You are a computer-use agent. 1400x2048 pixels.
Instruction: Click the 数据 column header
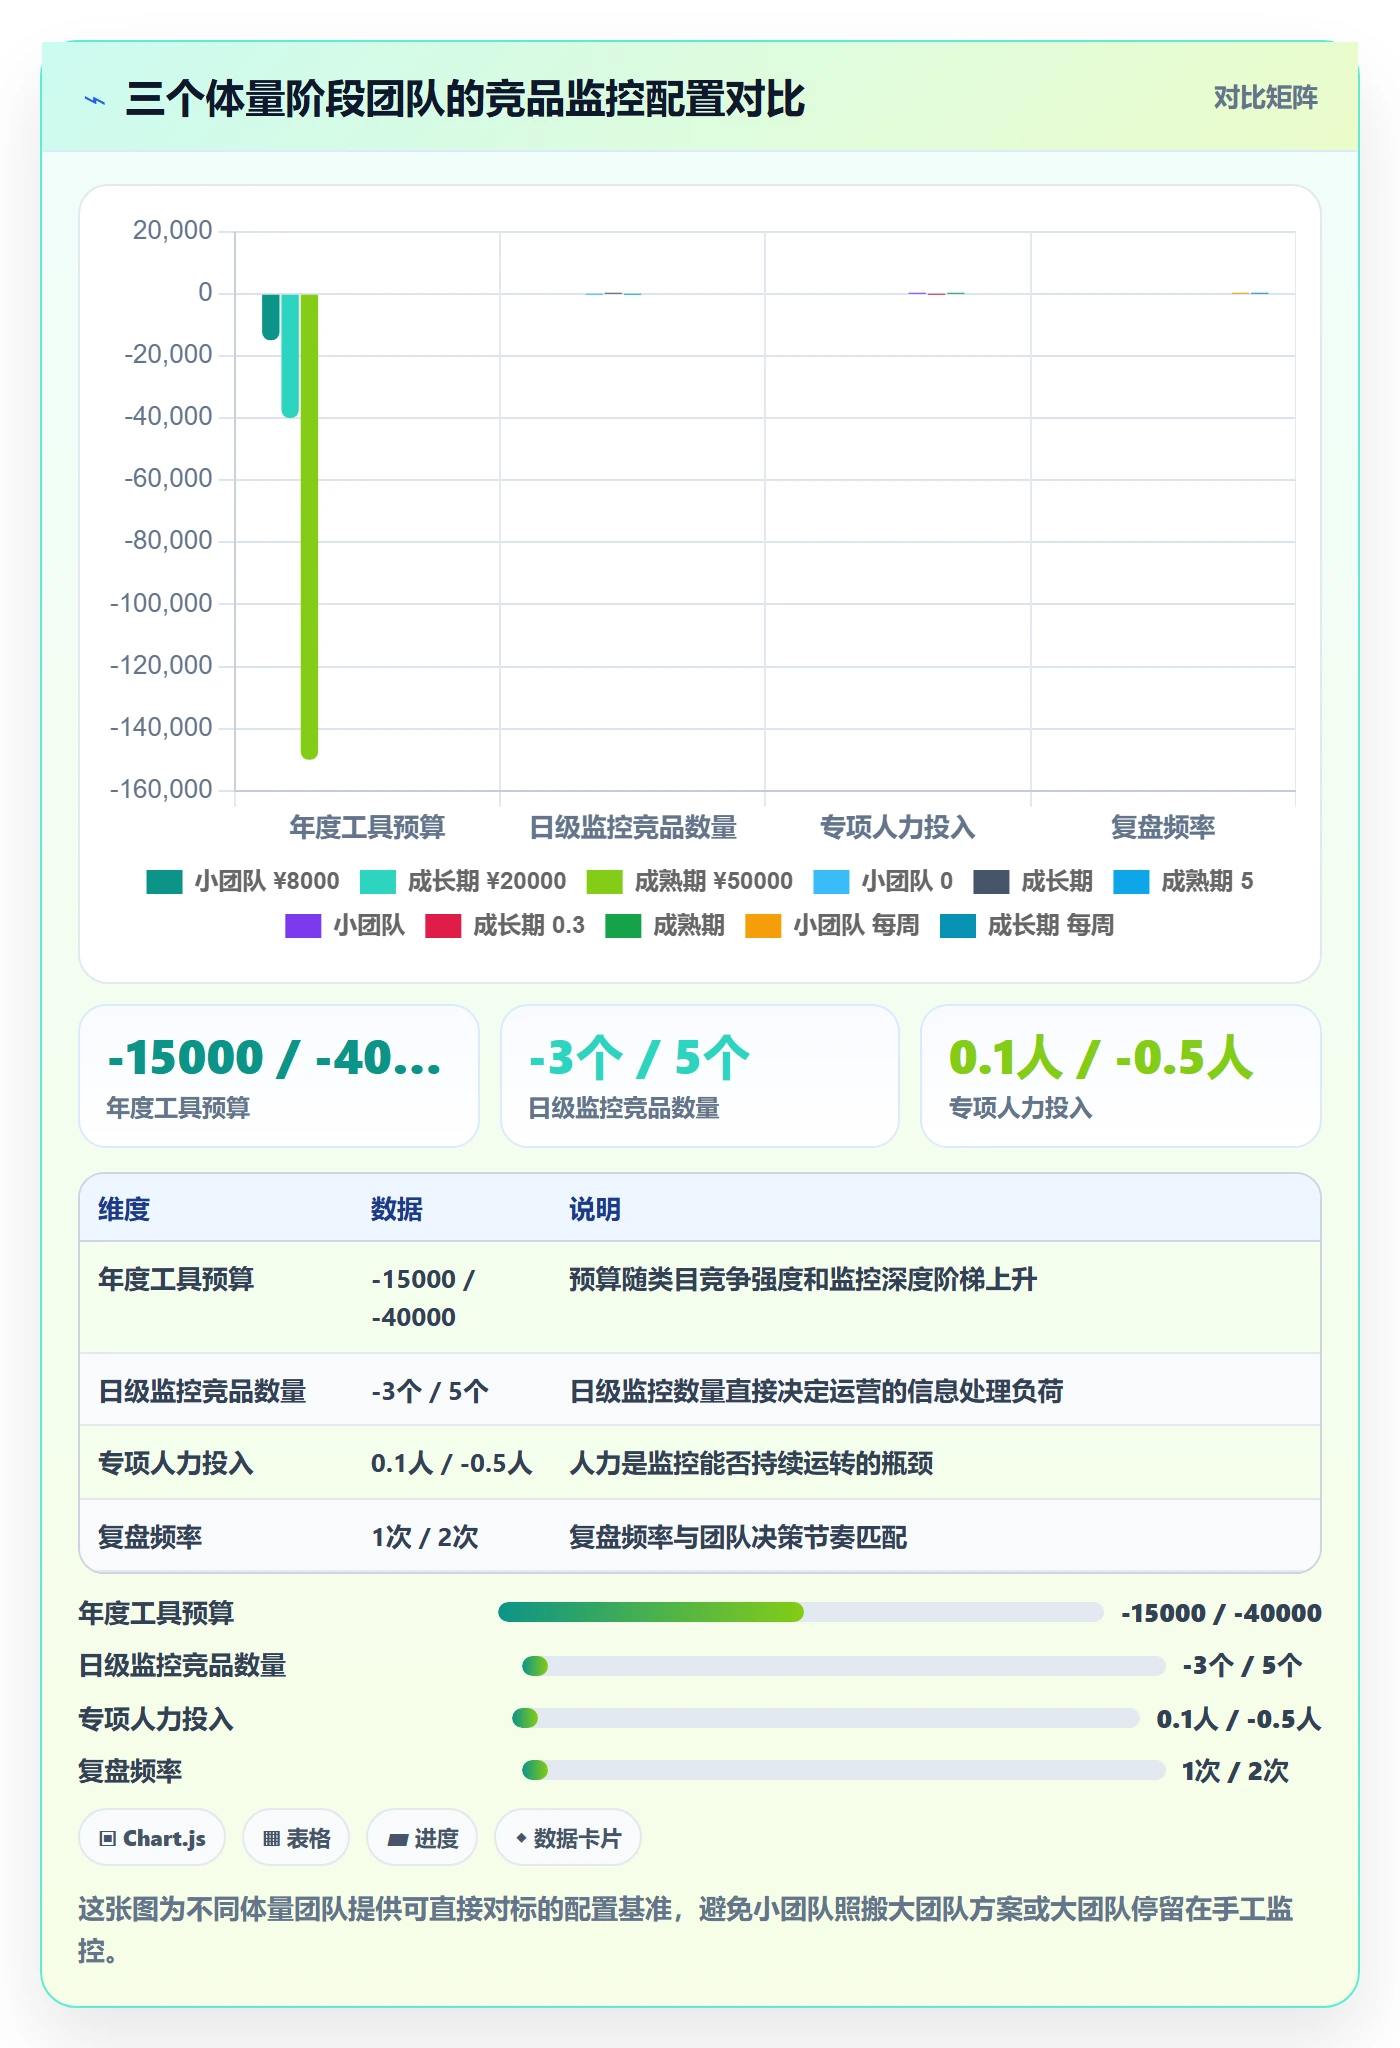397,1209
